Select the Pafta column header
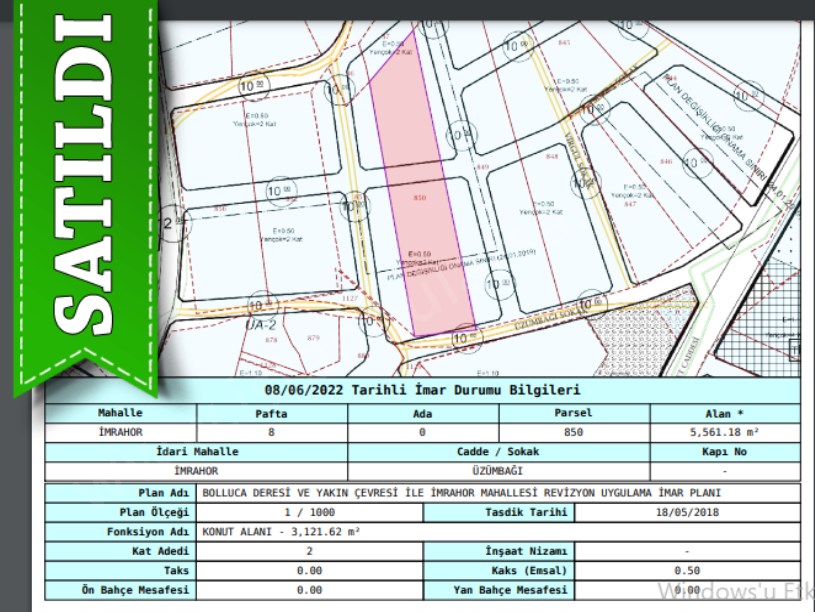Screen dimensions: 815x612 click(x=272, y=412)
